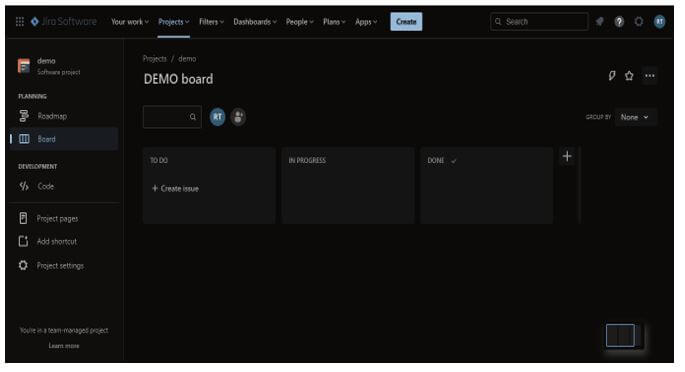This screenshot has height=372, width=685.
Task: Click the lightning automation icon
Action: tap(612, 76)
